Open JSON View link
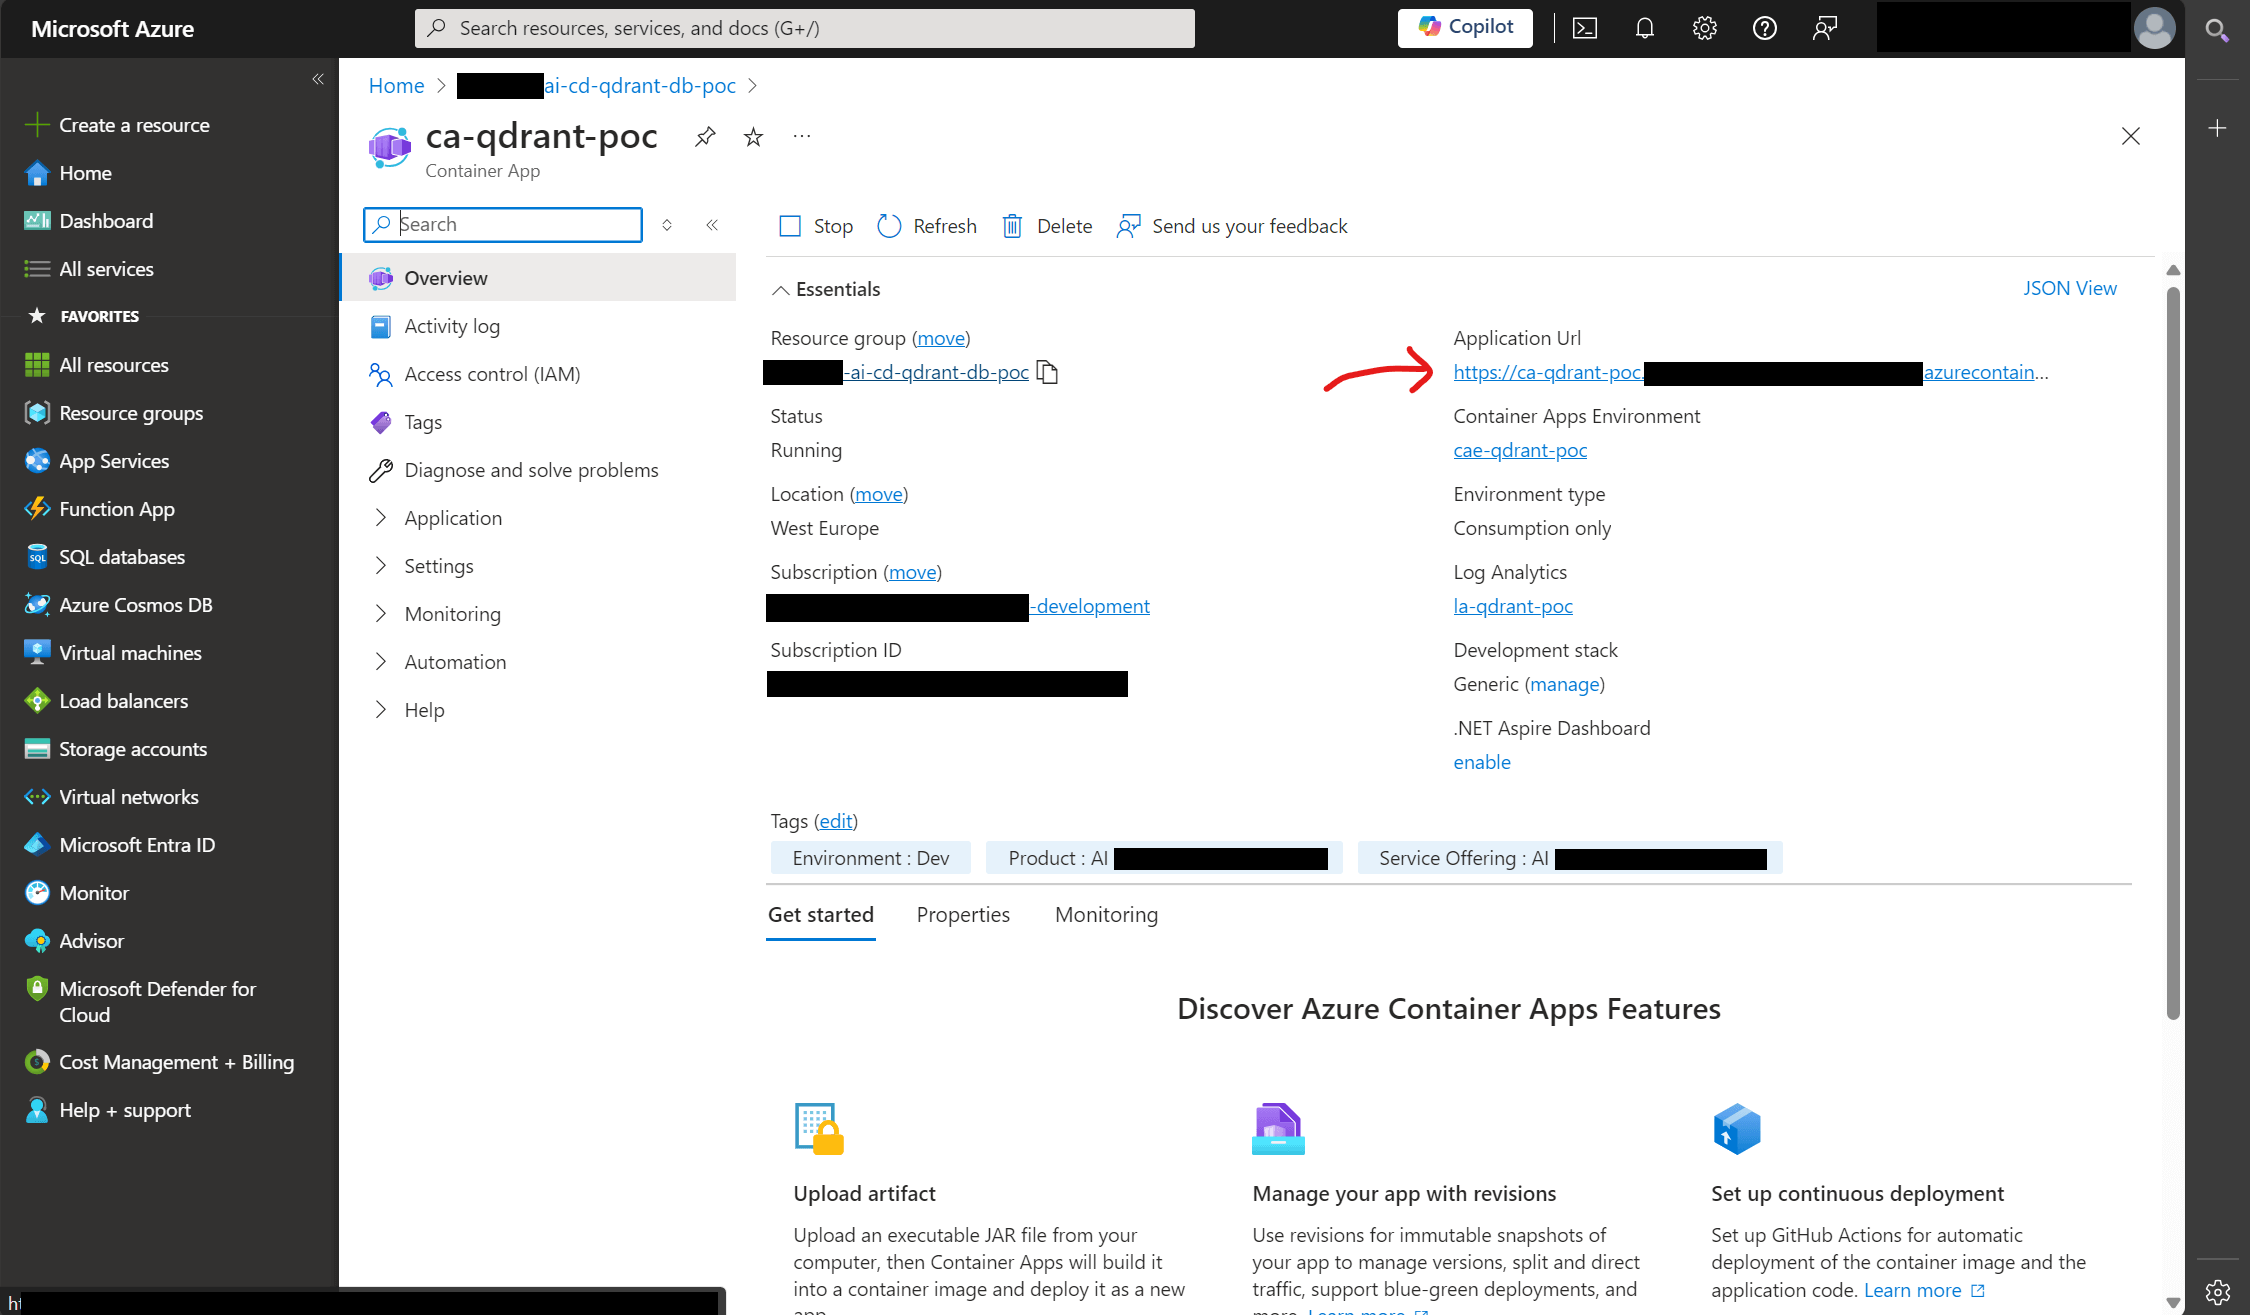Screen dimensions: 2250x1315 pos(2070,288)
